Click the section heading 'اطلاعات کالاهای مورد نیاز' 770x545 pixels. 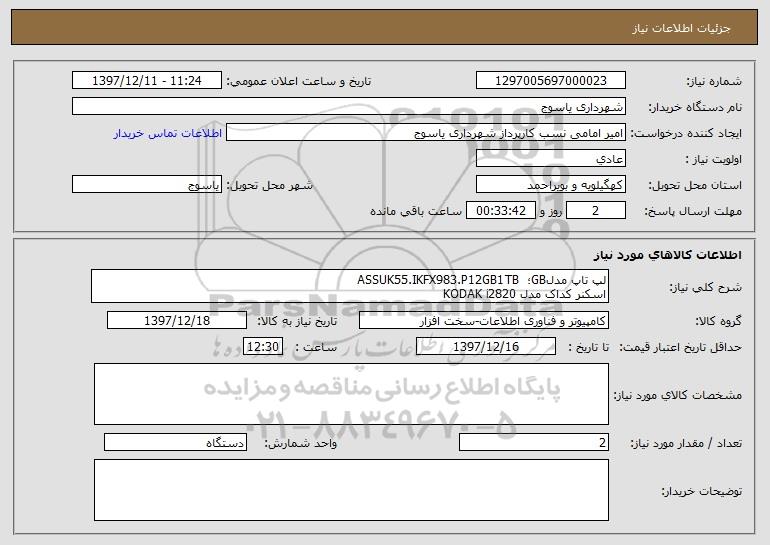[x=667, y=255]
